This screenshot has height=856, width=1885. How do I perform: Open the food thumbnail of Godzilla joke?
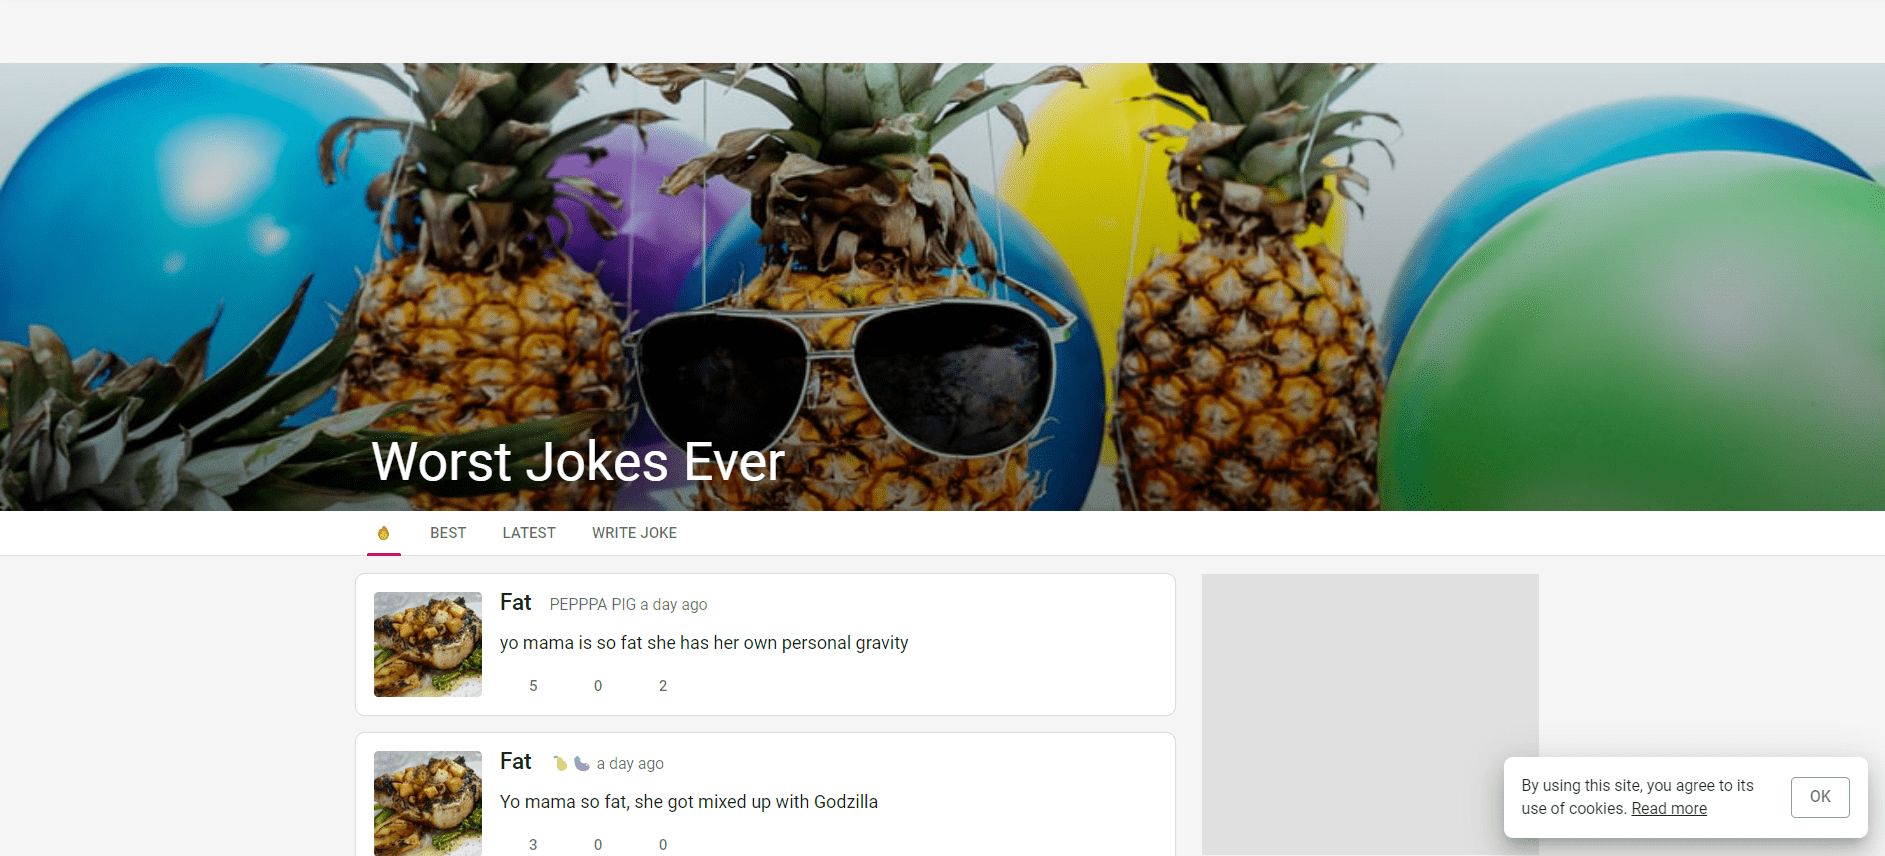coord(428,803)
